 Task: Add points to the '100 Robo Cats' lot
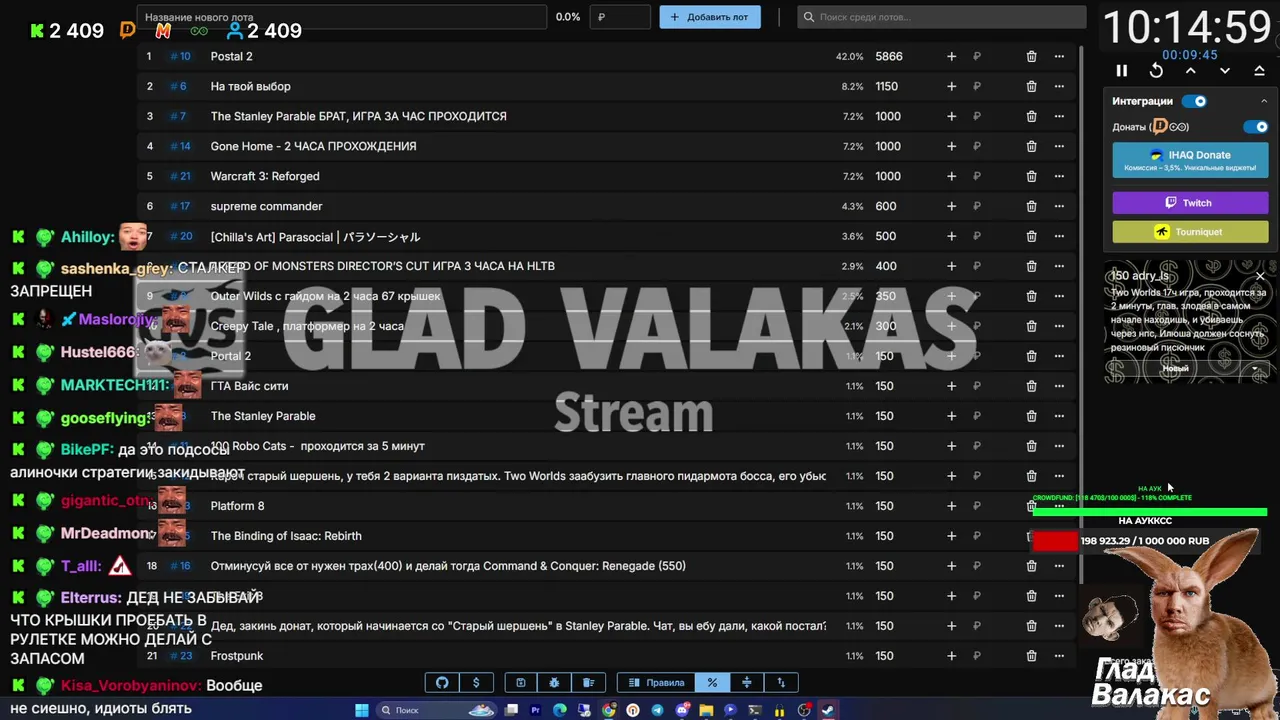[951, 446]
